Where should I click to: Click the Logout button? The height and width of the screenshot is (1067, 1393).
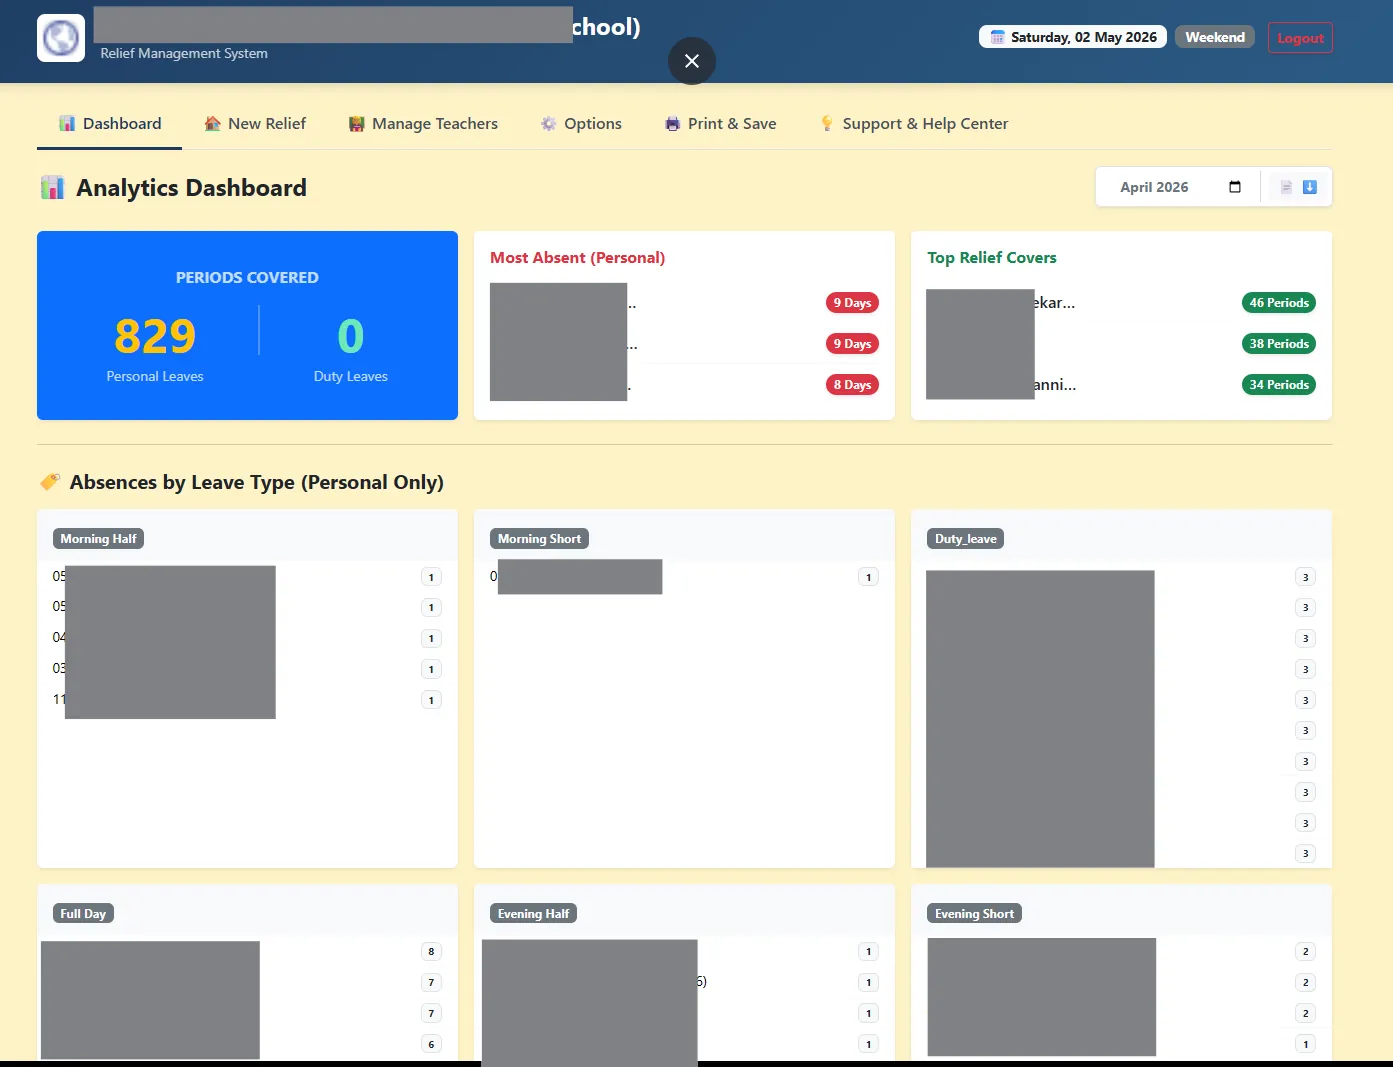pos(1300,38)
